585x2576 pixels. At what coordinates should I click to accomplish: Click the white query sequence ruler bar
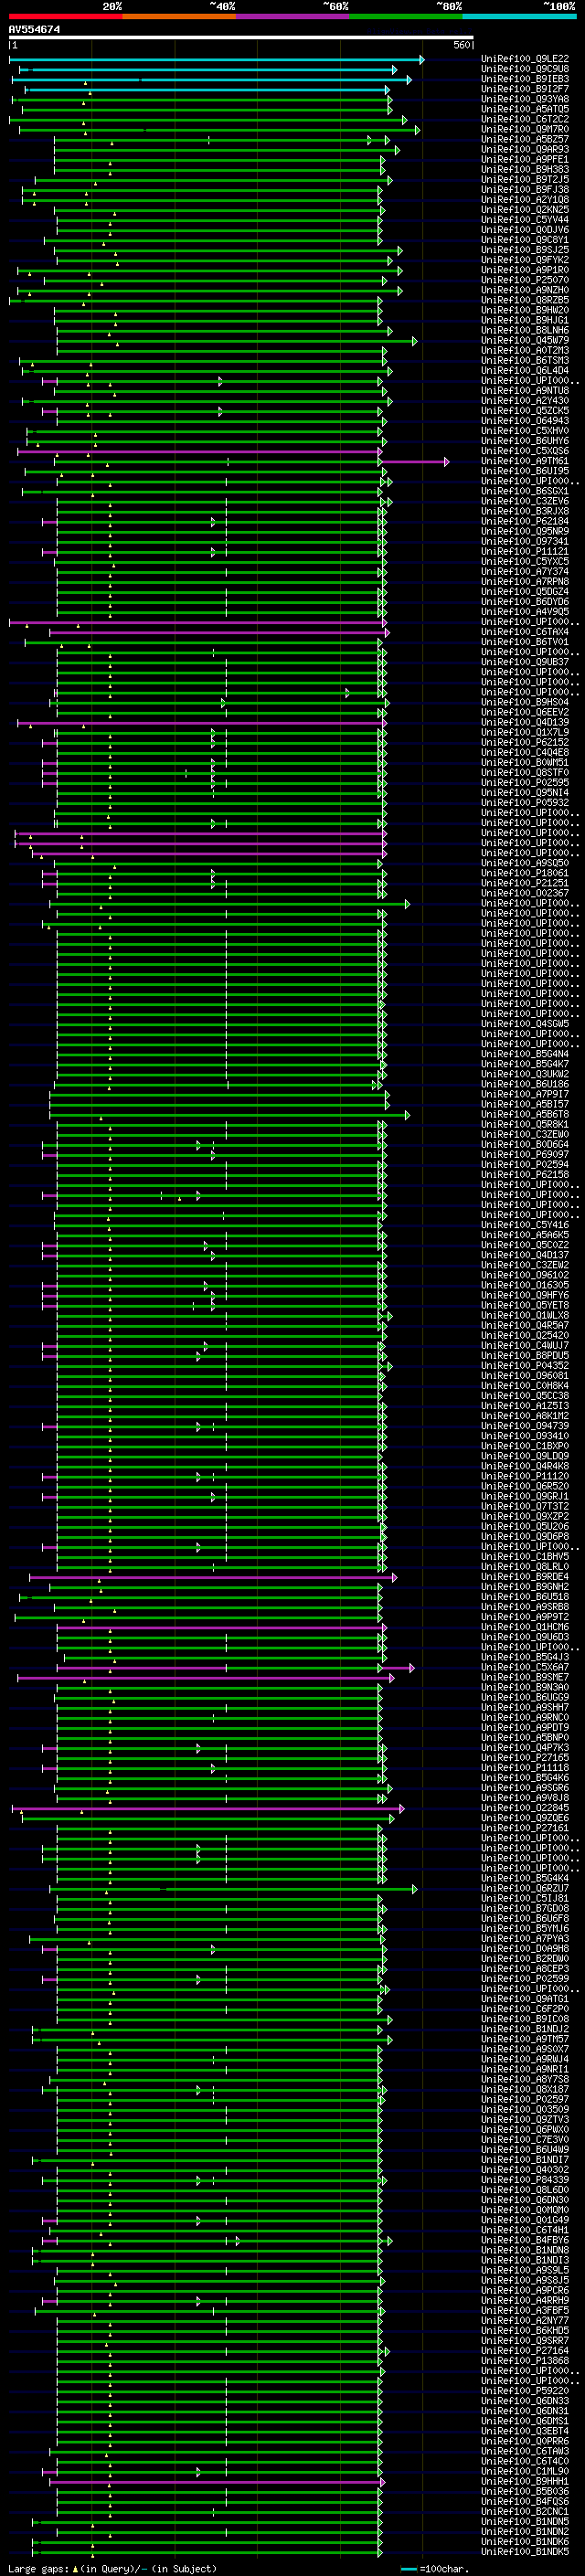tap(241, 38)
